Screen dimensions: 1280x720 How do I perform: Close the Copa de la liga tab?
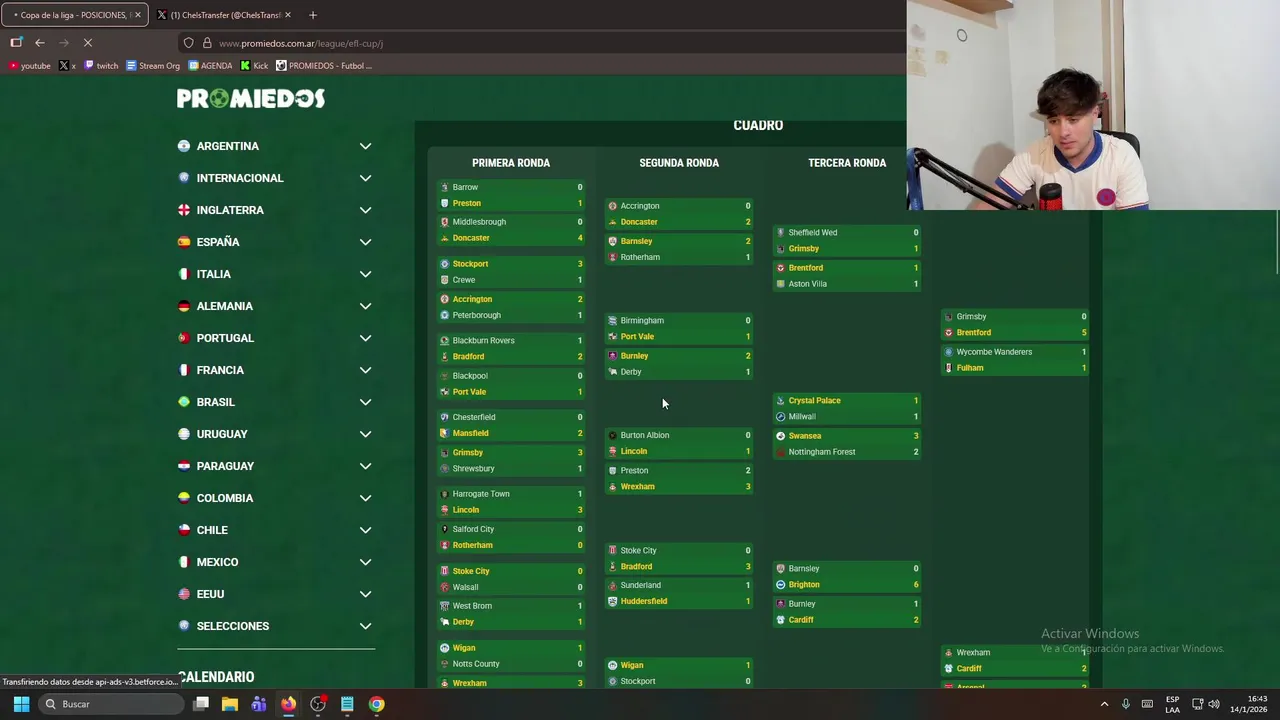click(138, 15)
